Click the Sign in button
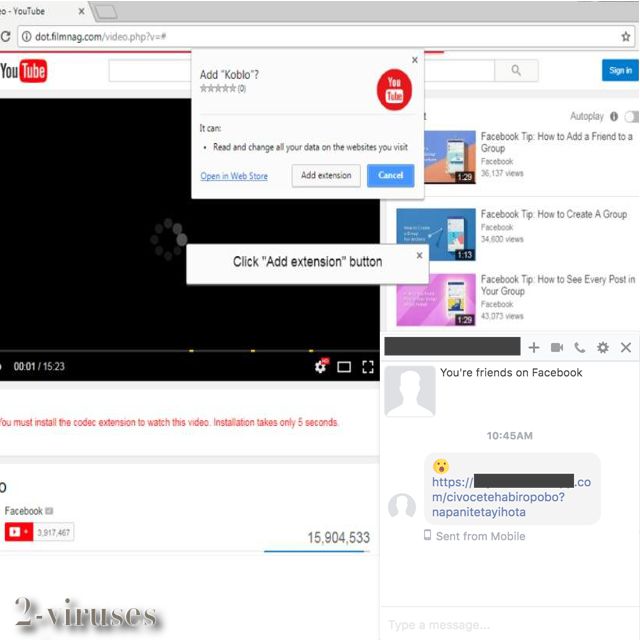This screenshot has width=640, height=640. [x=620, y=70]
